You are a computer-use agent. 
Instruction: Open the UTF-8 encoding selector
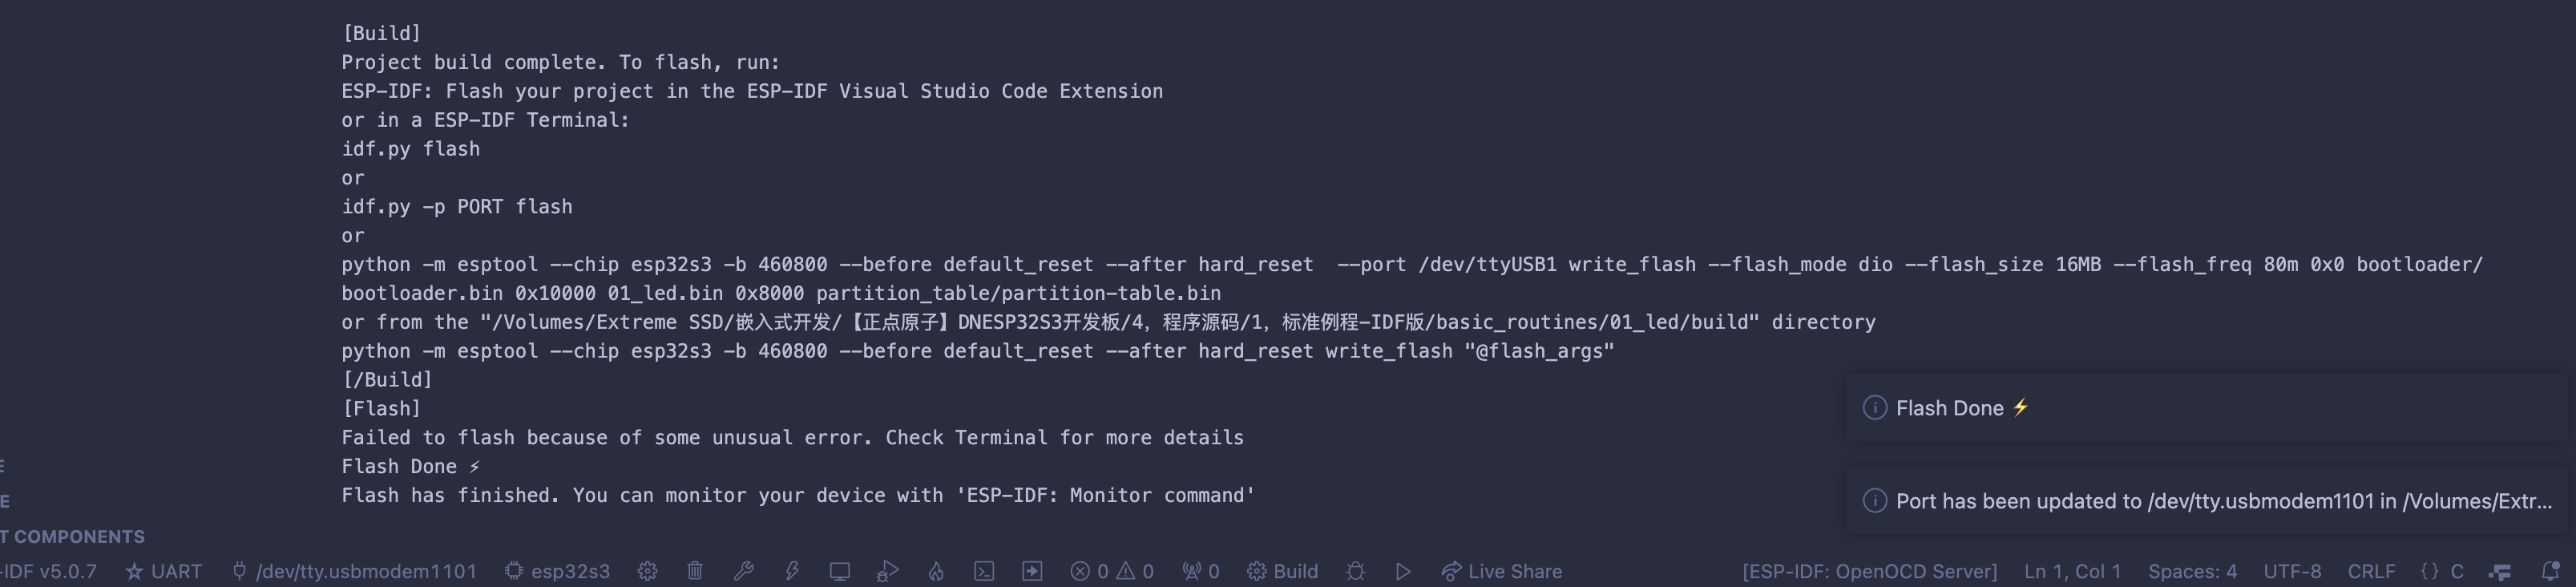(x=2294, y=571)
